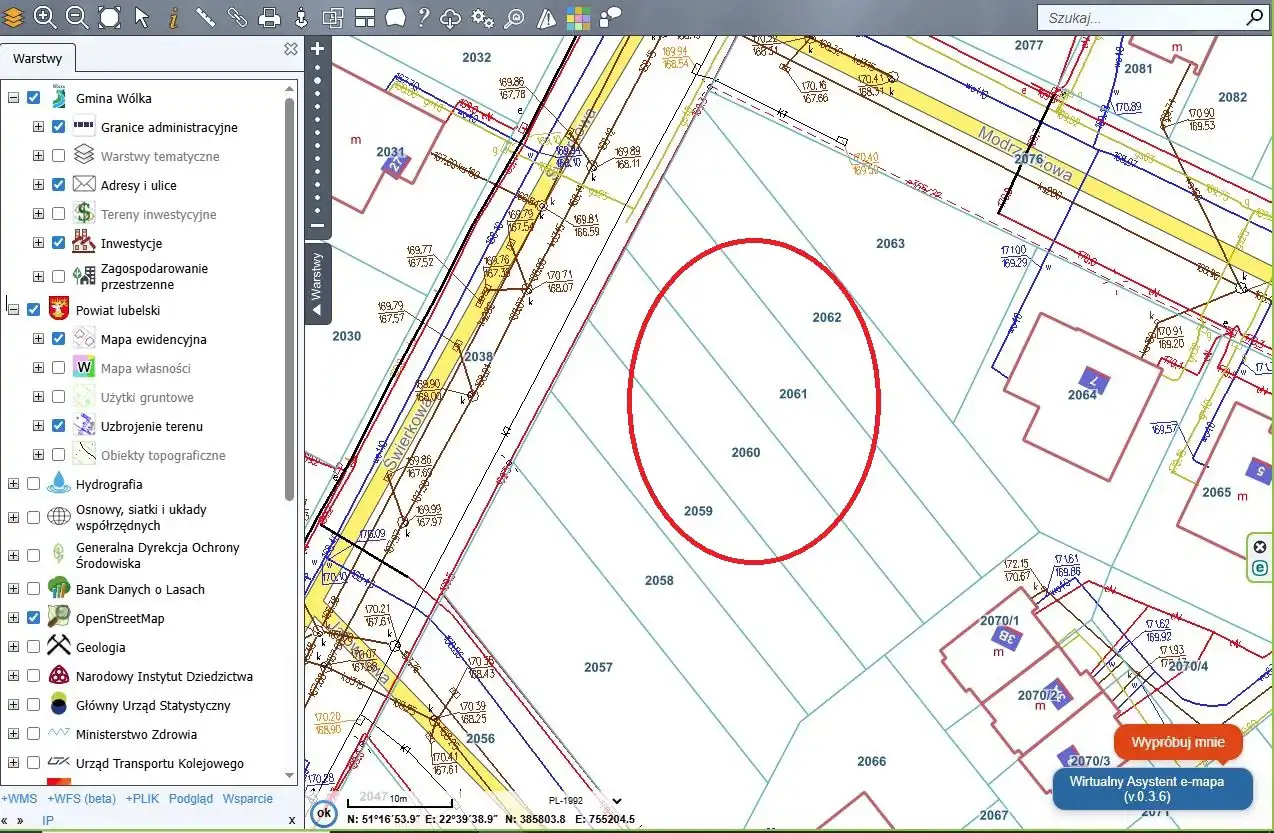Turn on the Mapa własności checkbox
This screenshot has width=1274, height=833.
pyautogui.click(x=58, y=368)
